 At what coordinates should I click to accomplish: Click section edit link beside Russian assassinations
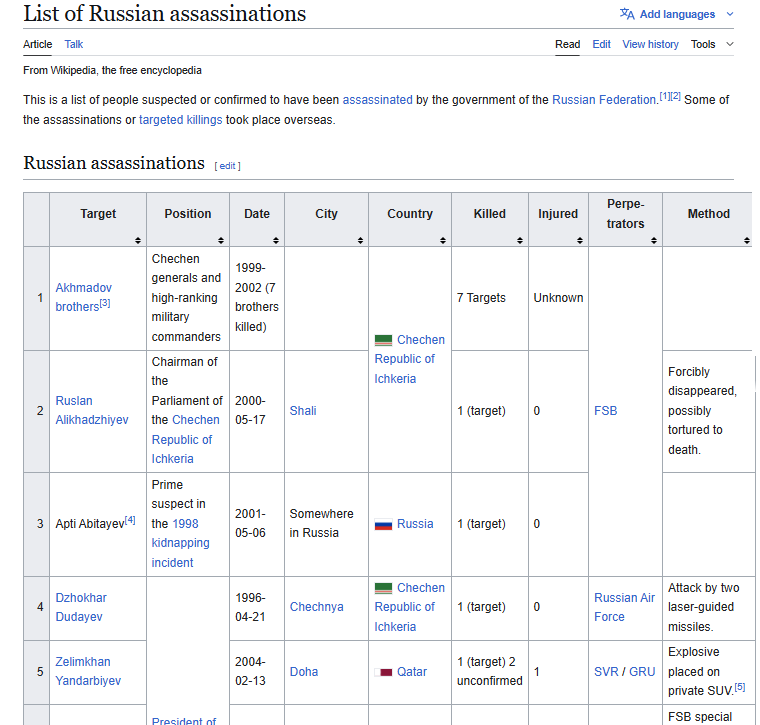[x=227, y=166]
